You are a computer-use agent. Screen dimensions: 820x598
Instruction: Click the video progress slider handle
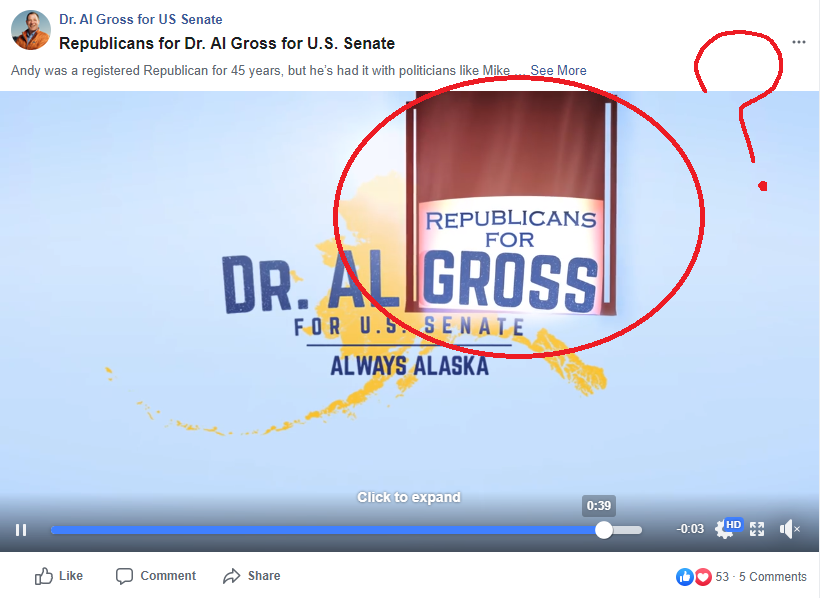pyautogui.click(x=604, y=530)
